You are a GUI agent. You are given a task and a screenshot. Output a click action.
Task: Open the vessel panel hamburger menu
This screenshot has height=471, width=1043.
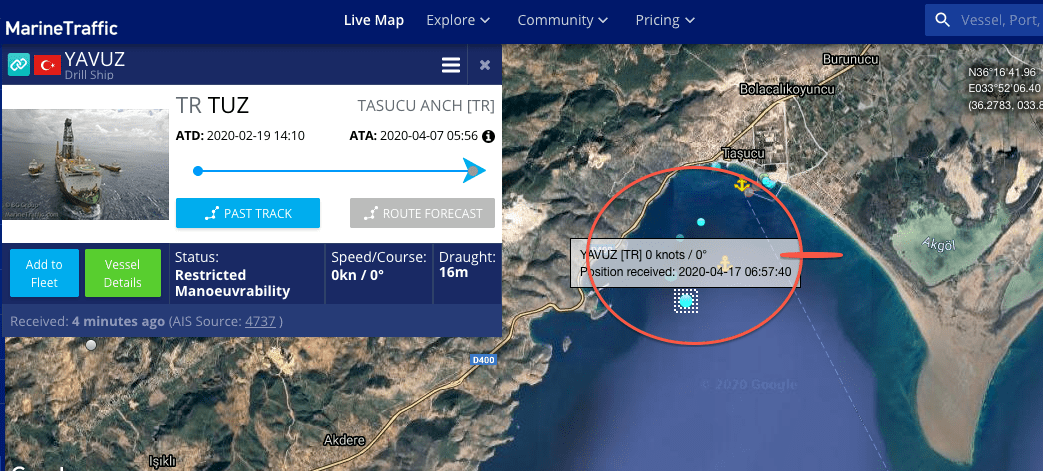pos(451,65)
